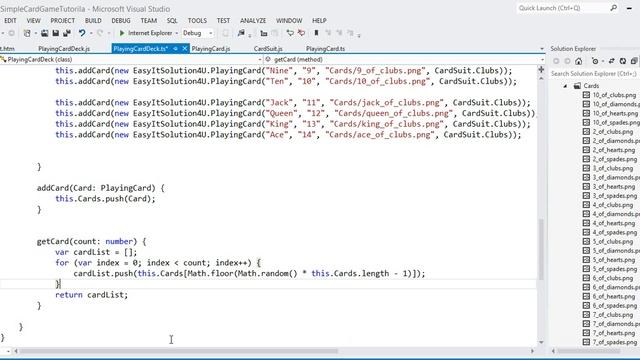Open the BUILD menu

tap(93, 20)
